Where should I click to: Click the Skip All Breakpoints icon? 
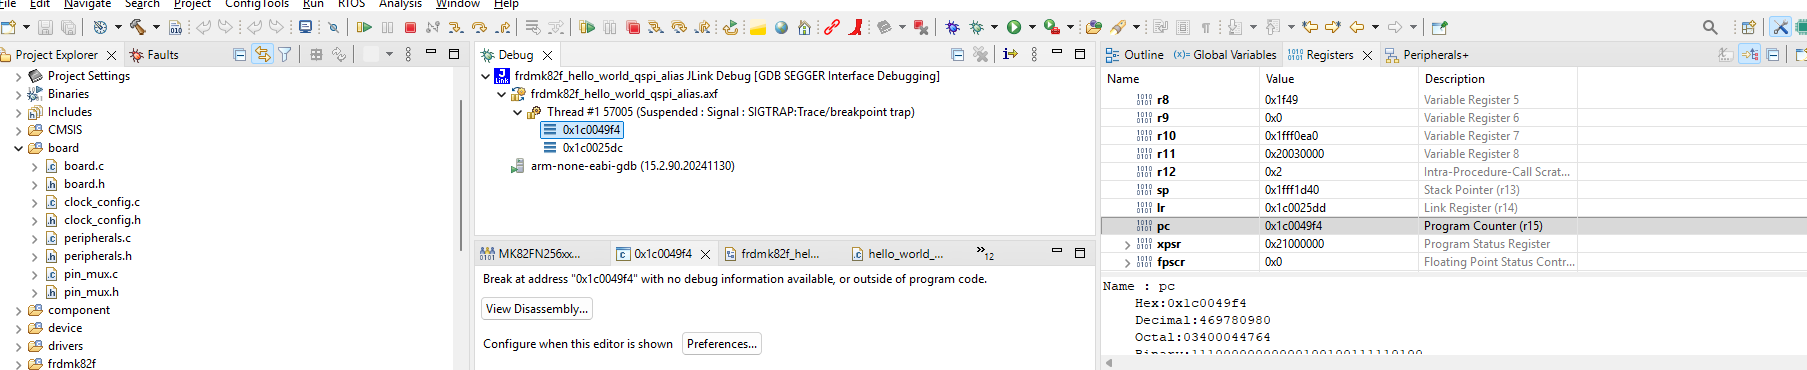point(334,27)
